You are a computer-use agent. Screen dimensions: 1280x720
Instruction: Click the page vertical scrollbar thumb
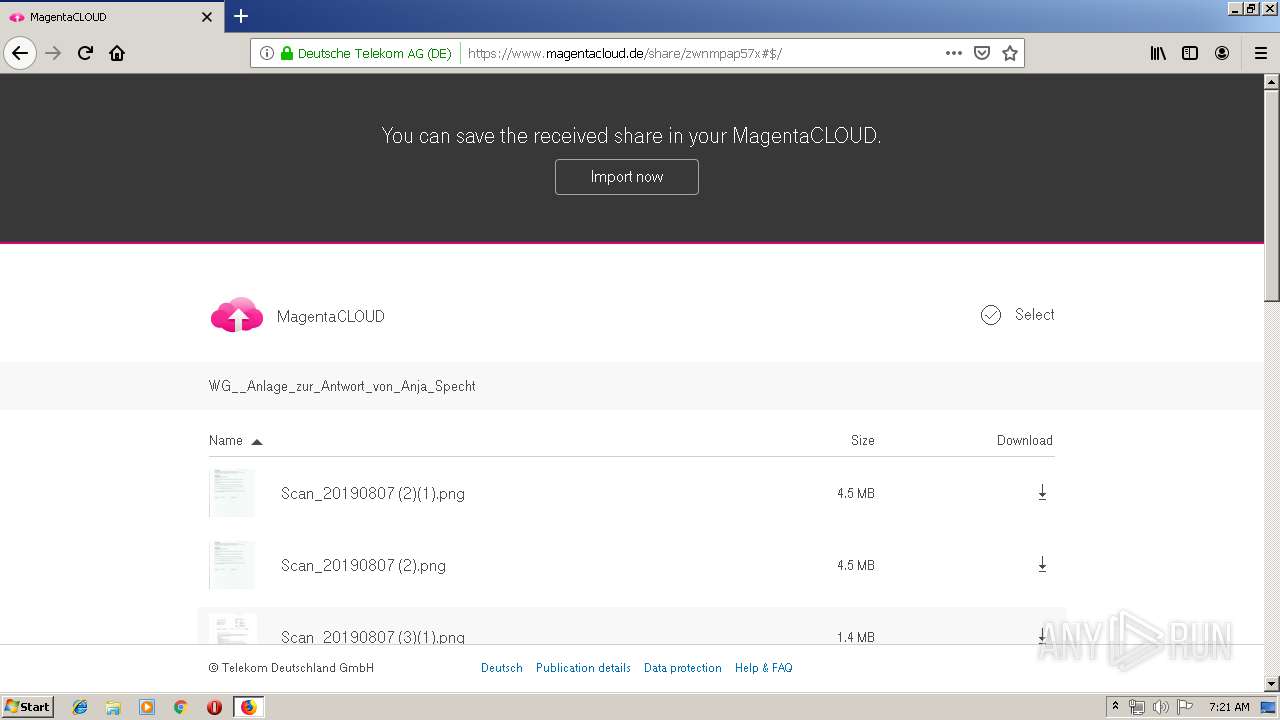click(1272, 195)
